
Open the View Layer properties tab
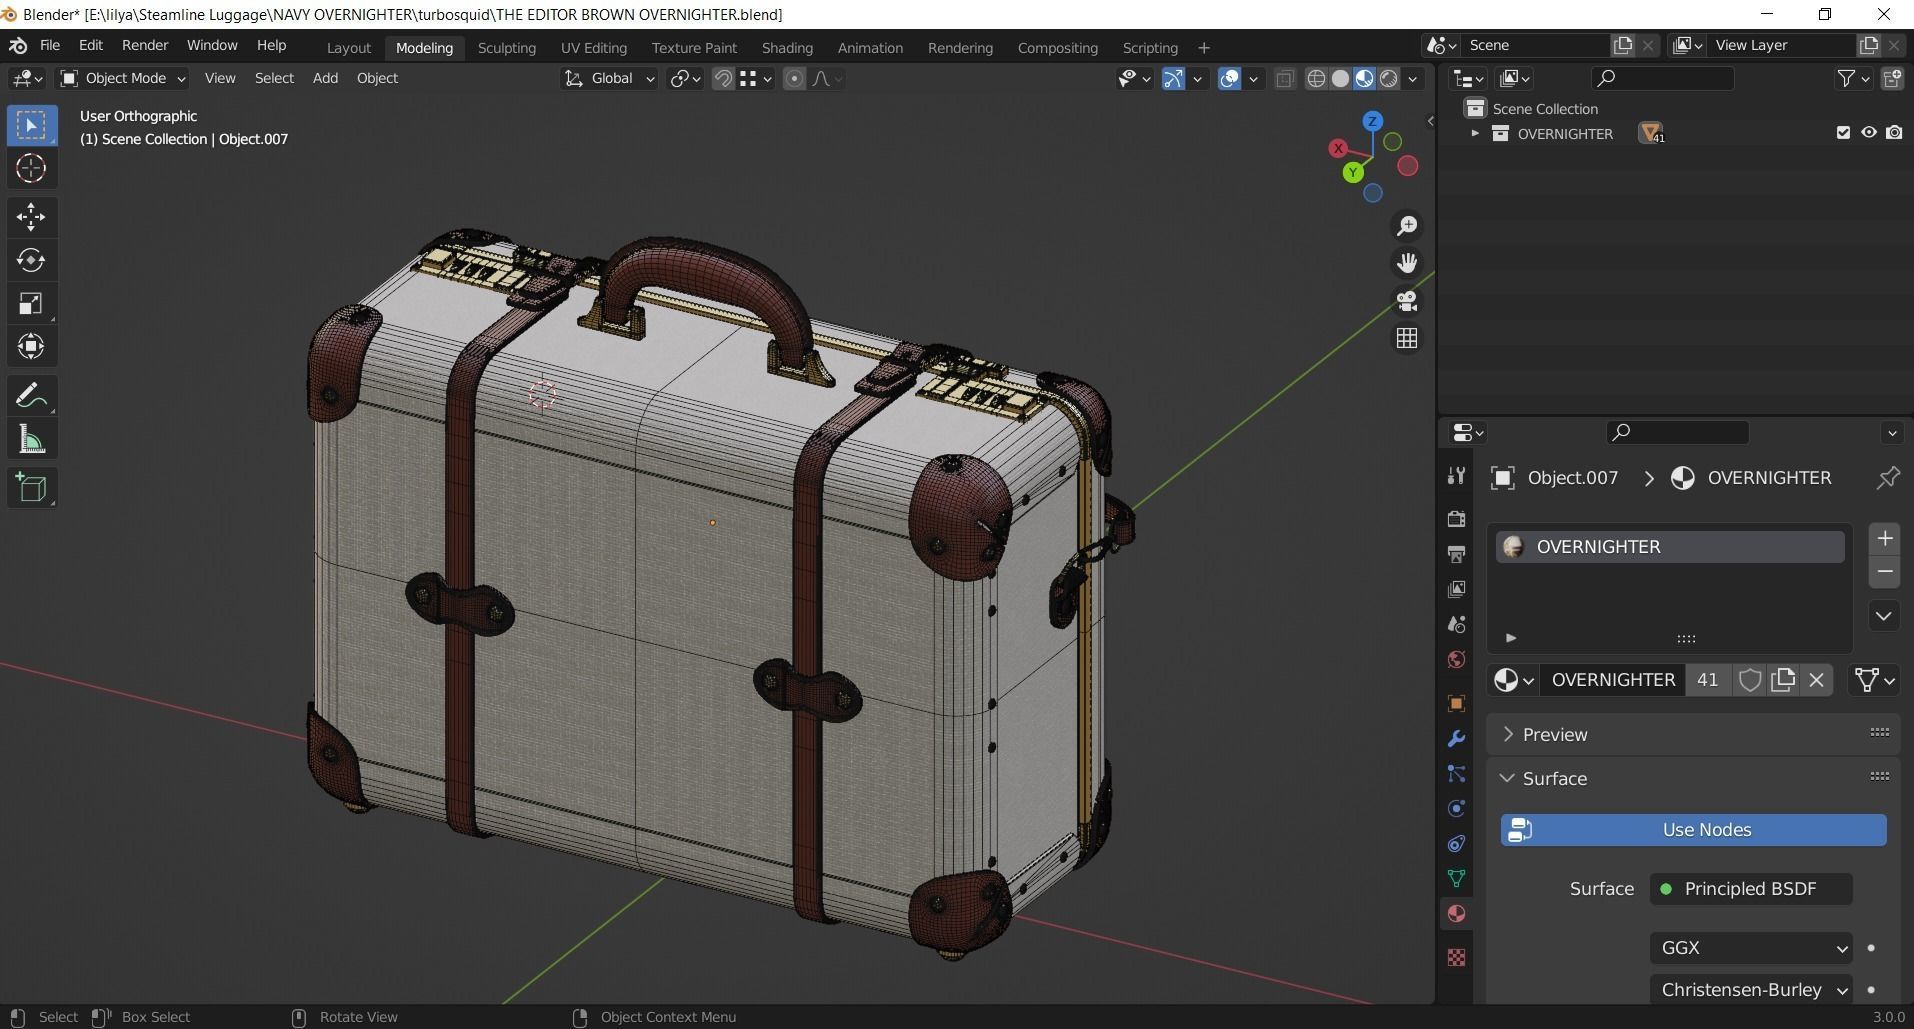[1456, 589]
